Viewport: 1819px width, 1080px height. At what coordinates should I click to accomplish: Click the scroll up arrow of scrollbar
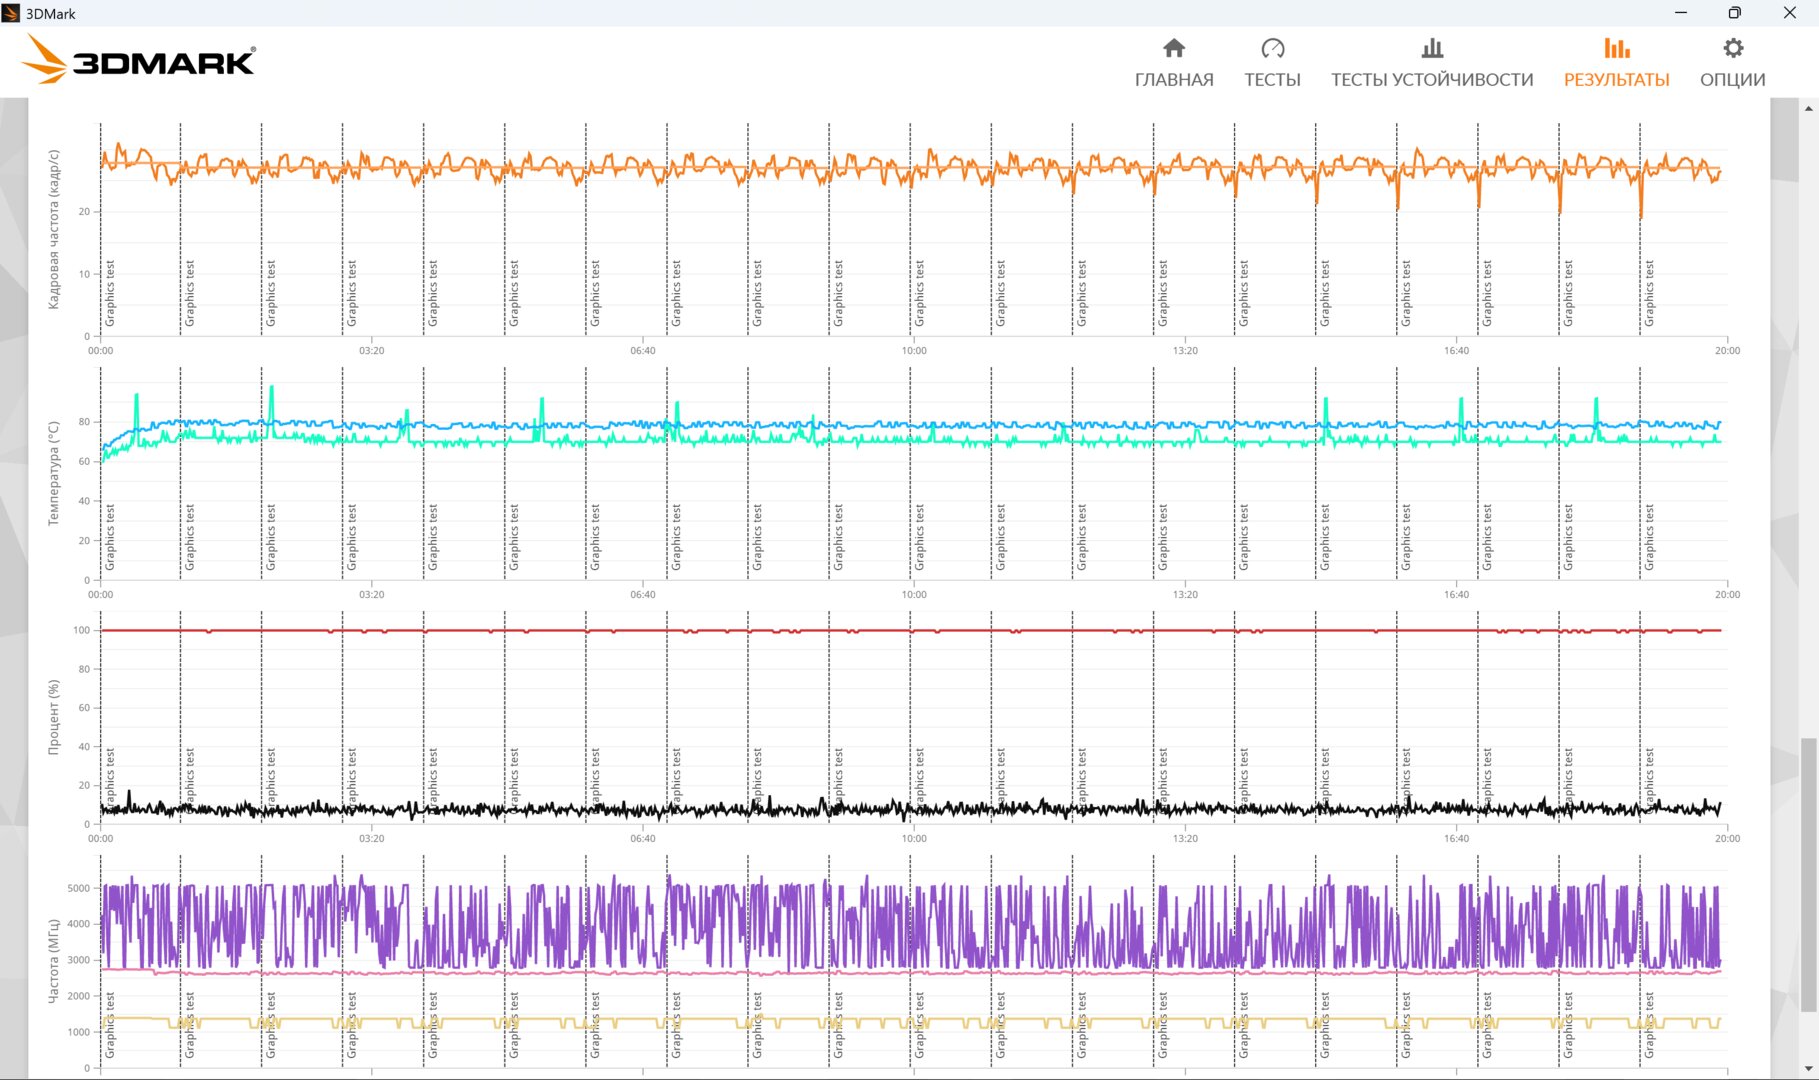[1809, 108]
